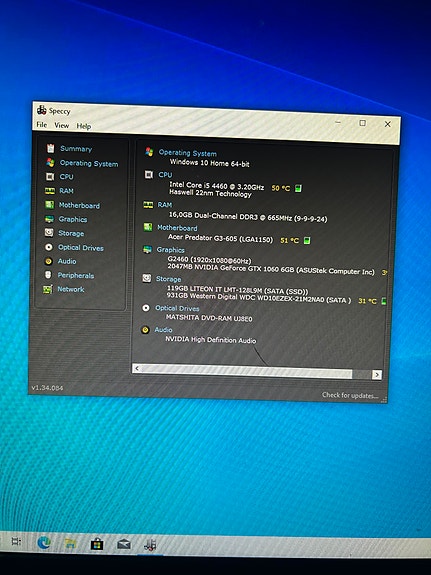Show the Graphics sidebar section
Viewport: 431px width, 575px height.
73,219
